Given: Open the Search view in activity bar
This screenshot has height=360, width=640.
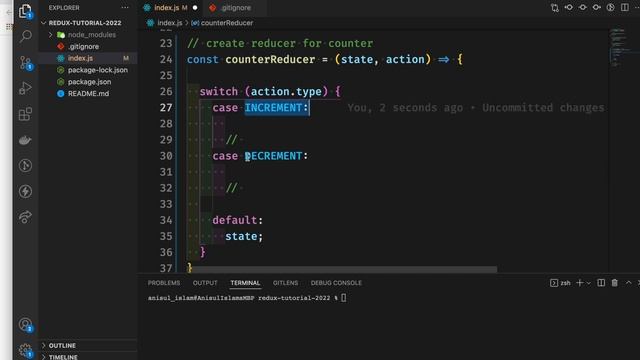Looking at the screenshot, I should 25,36.
